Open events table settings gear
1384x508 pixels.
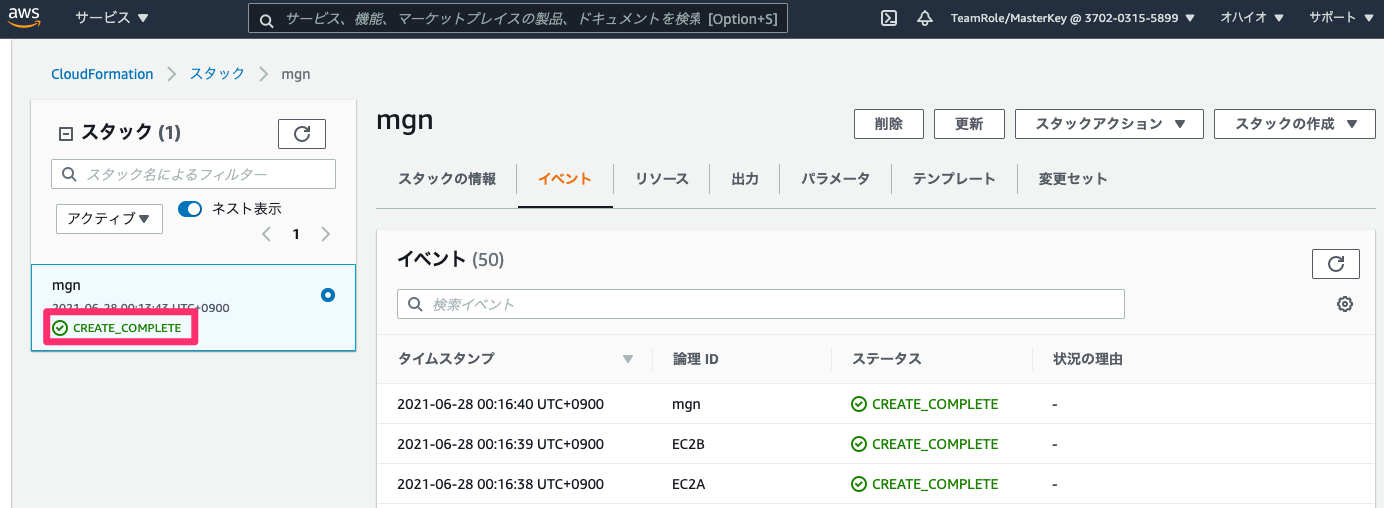(x=1345, y=304)
